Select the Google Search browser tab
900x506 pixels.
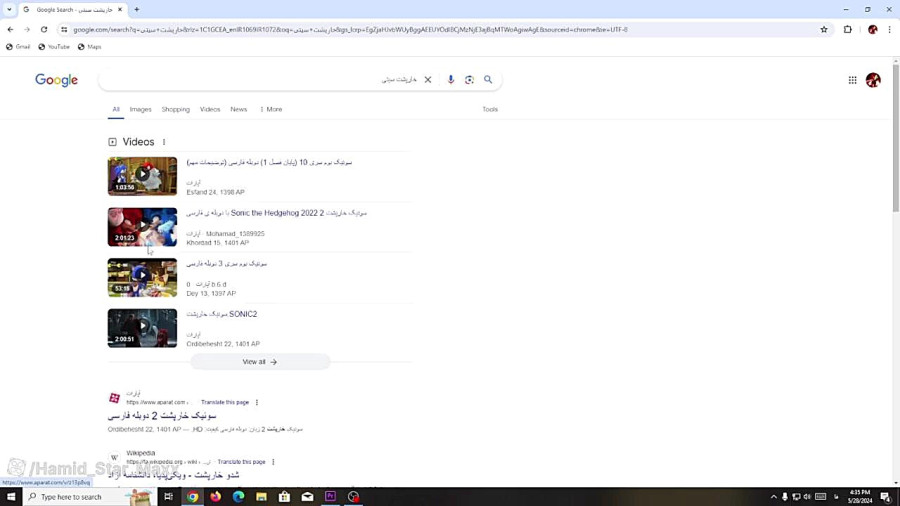[72, 10]
